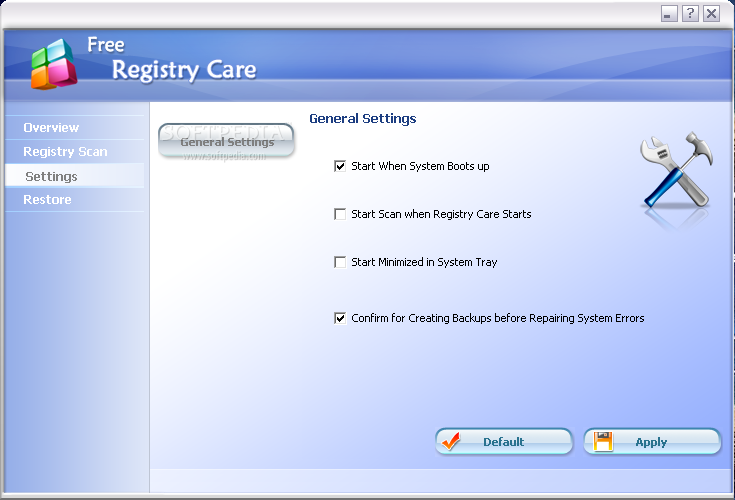Click the Registry Care title text

pos(184,70)
